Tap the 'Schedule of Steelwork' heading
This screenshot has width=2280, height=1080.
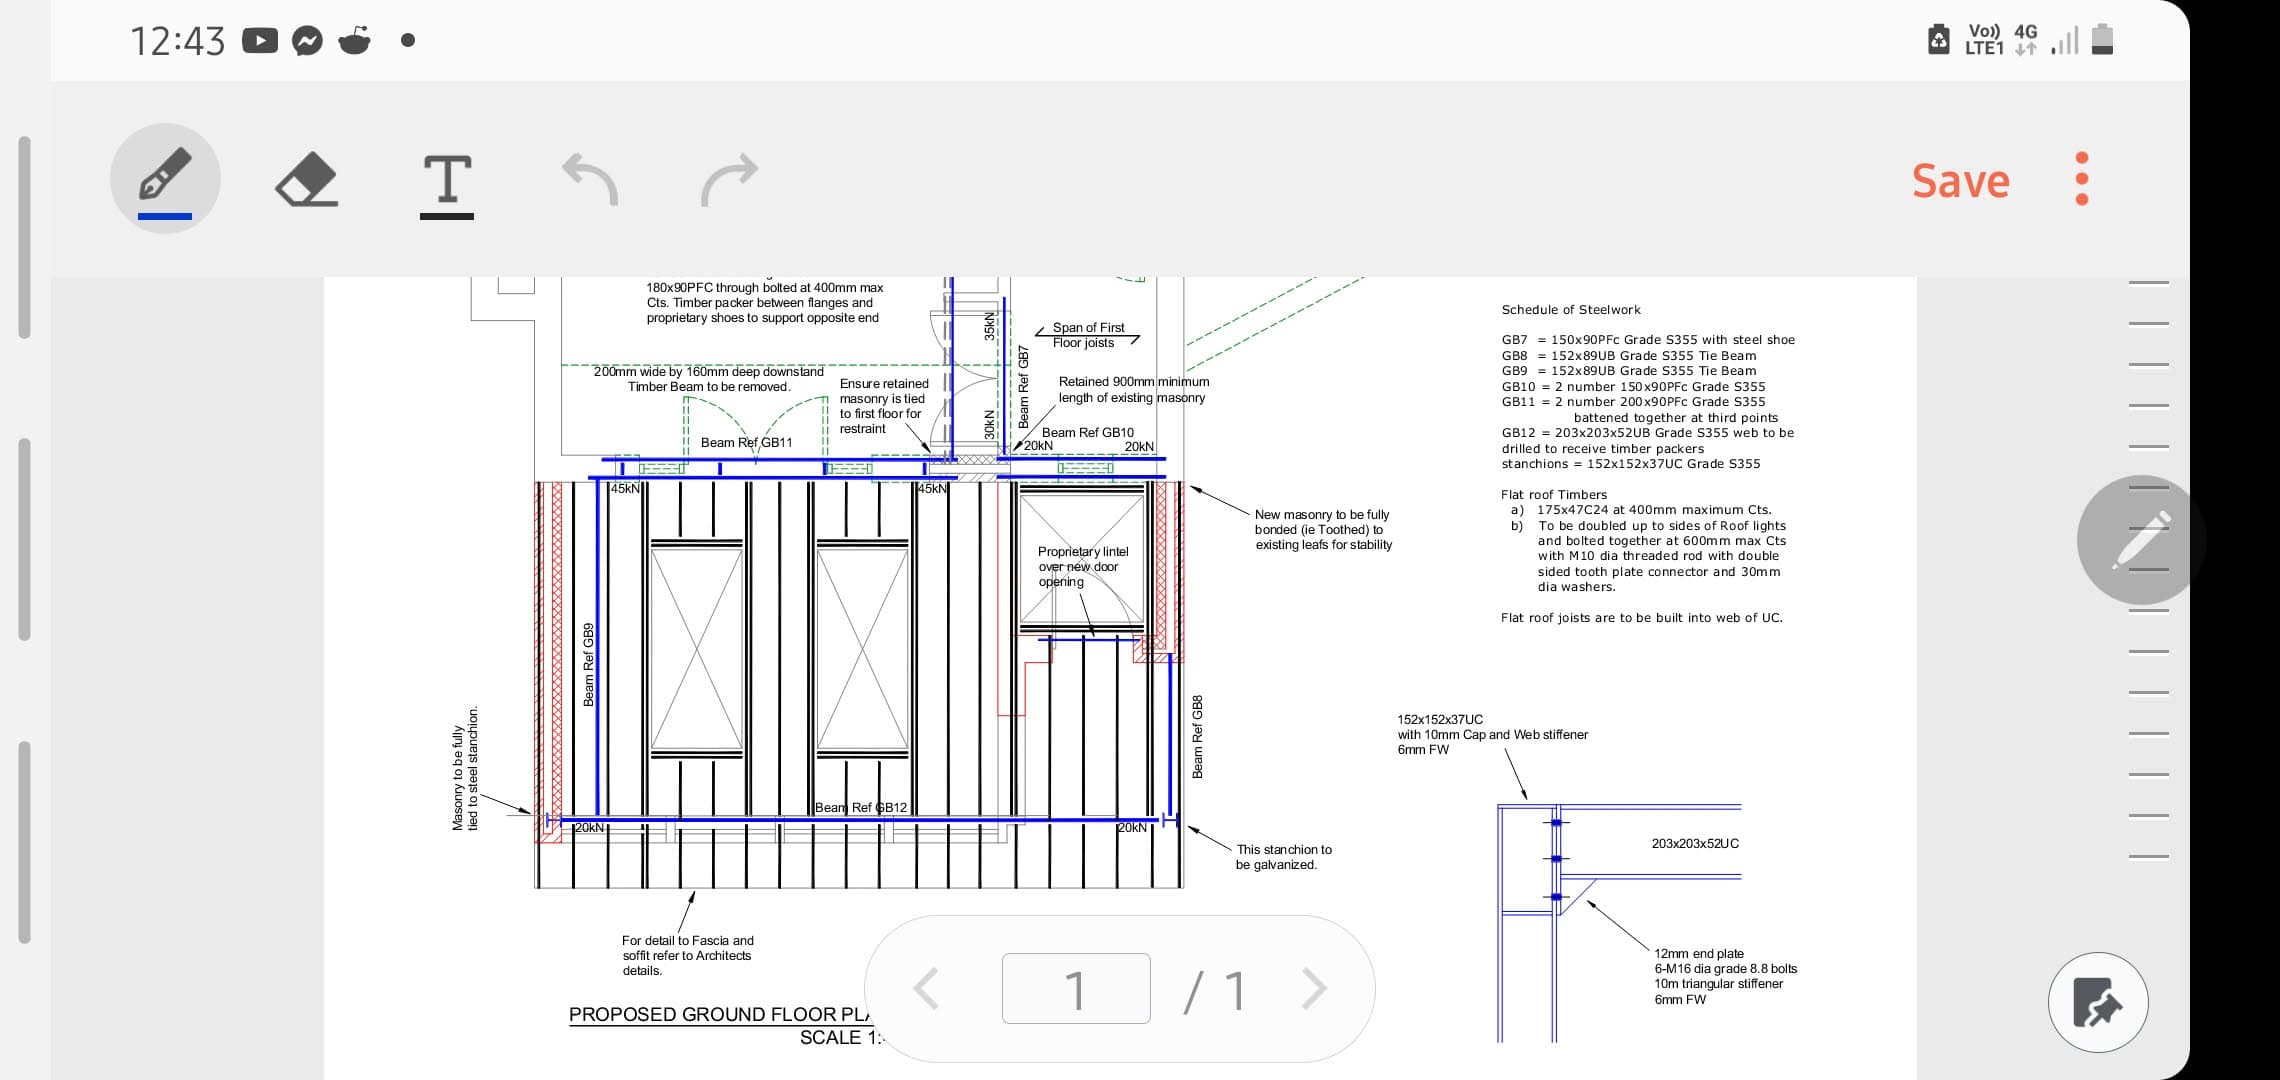[x=1570, y=310]
